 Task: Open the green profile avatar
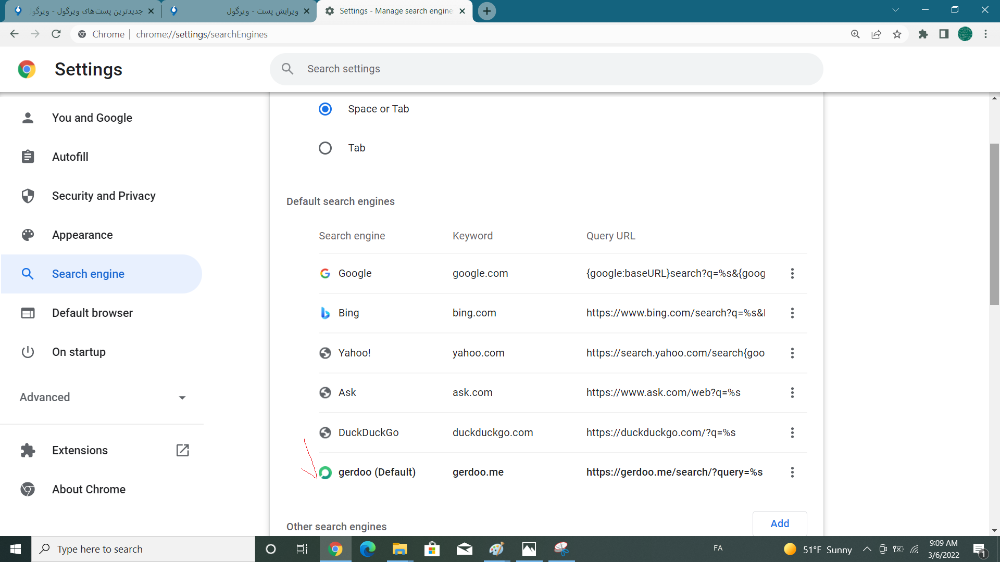(965, 34)
